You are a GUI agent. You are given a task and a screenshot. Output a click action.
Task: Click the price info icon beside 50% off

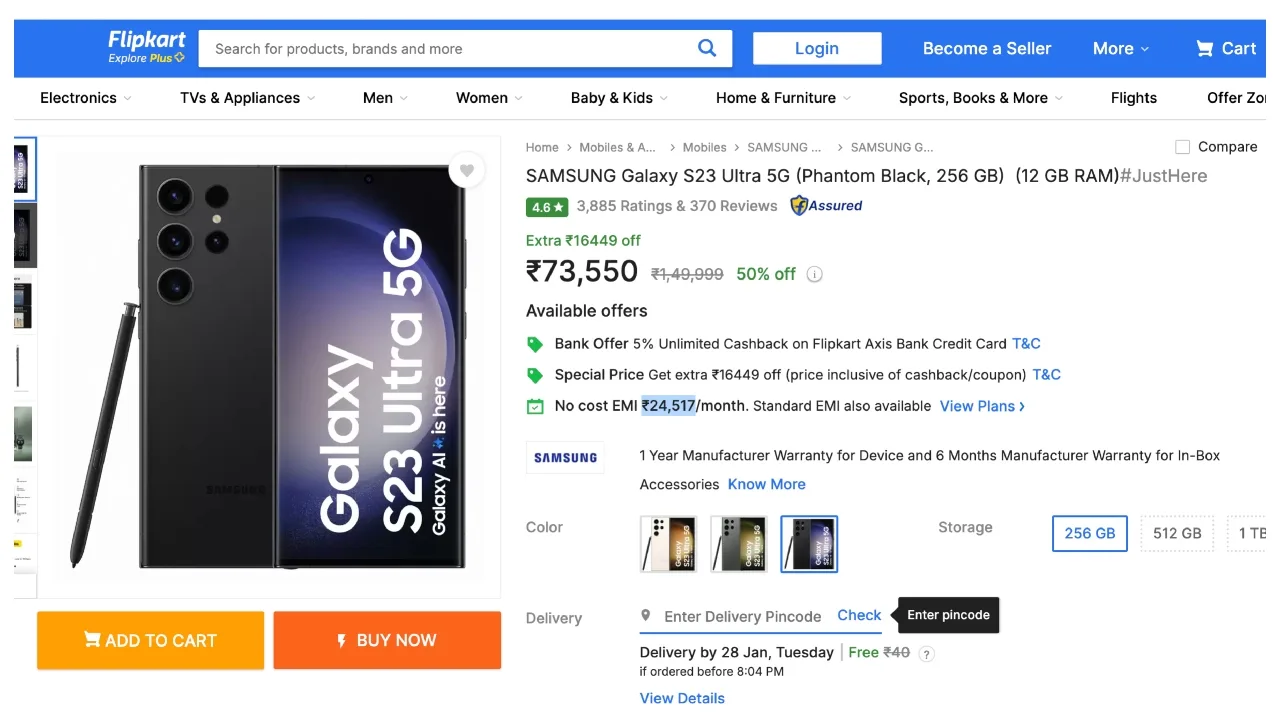pyautogui.click(x=815, y=274)
